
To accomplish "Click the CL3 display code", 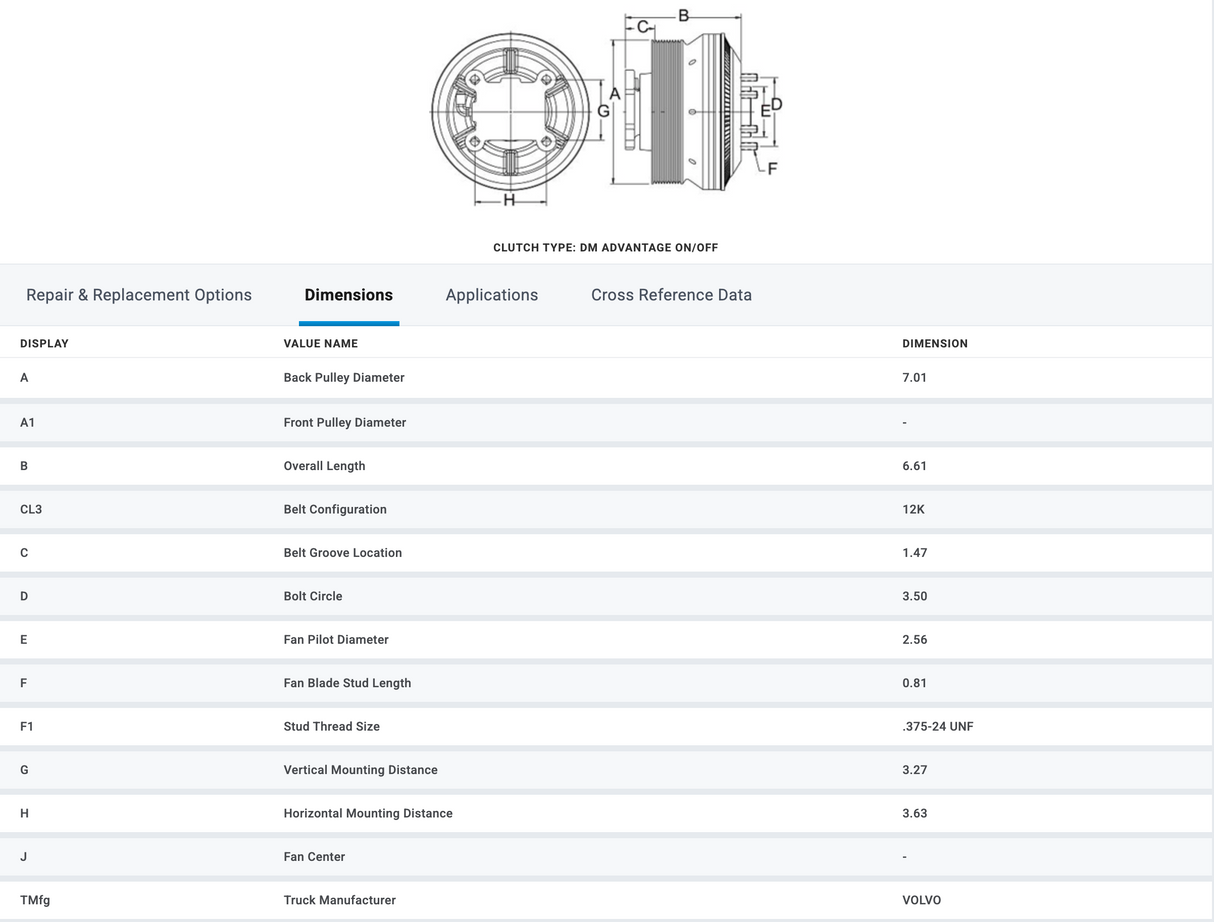I will (31, 509).
